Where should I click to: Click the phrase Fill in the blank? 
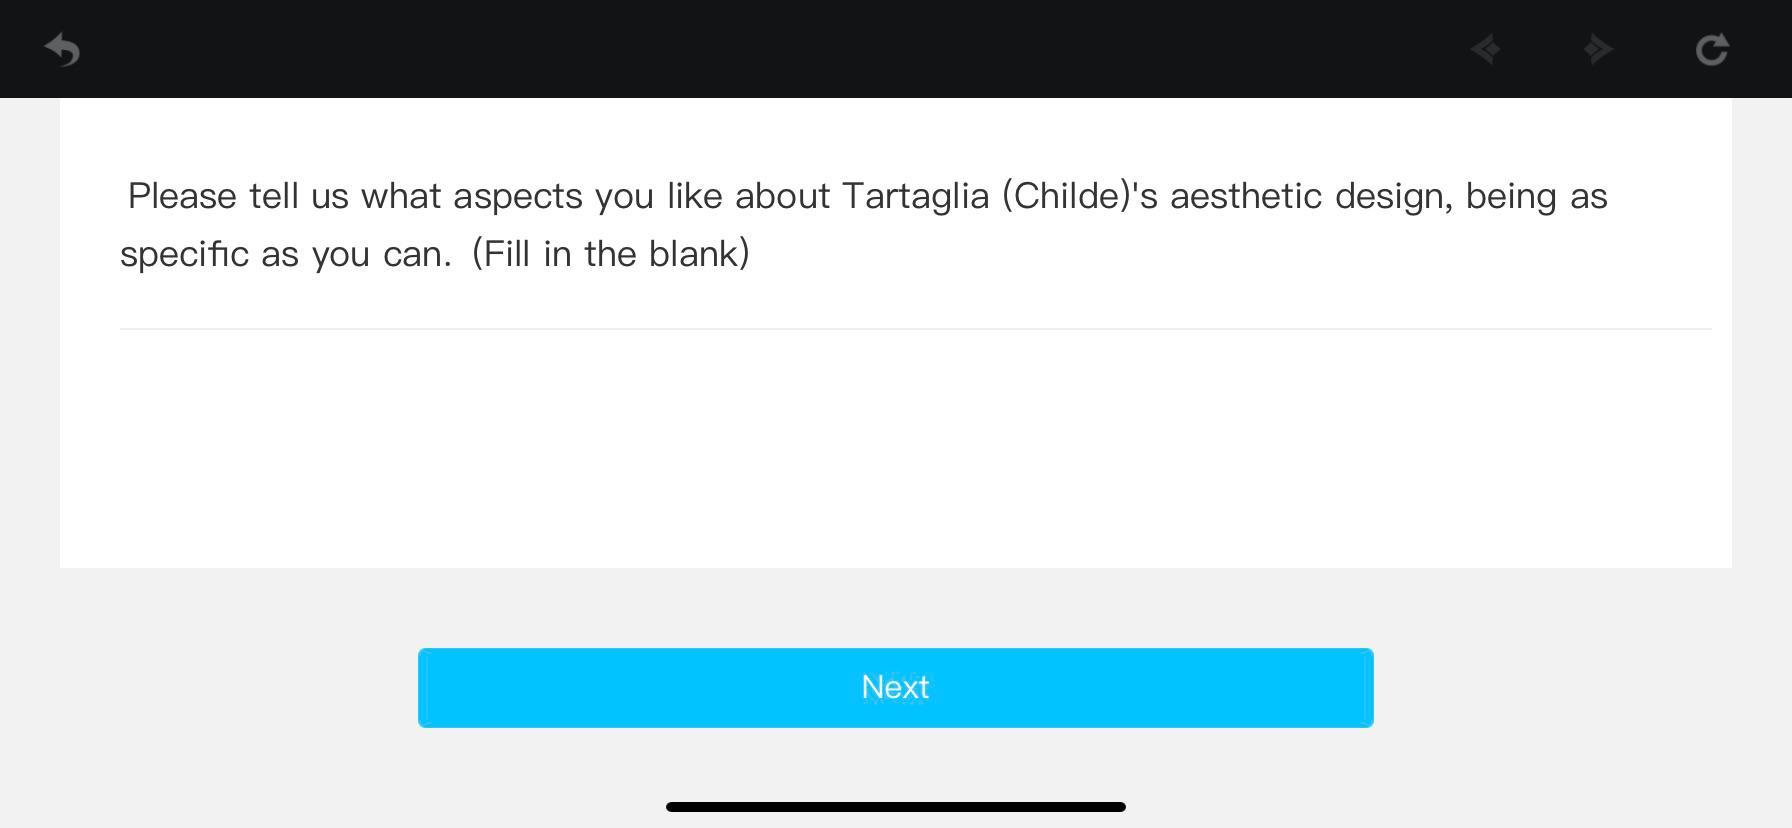[x=613, y=253]
